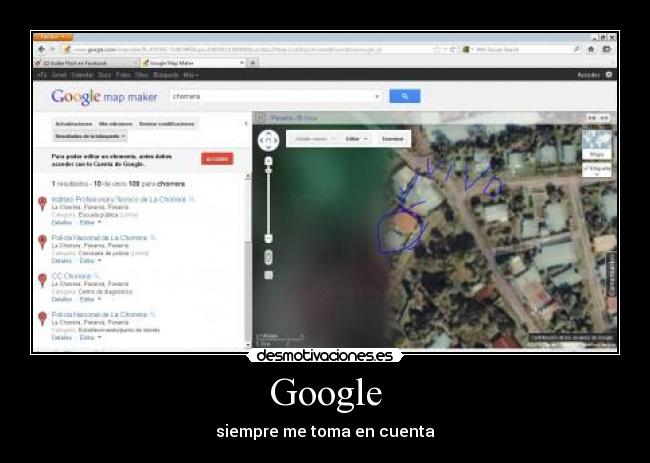Viewport: 650px width, 463px height.
Task: Expand the Añadir nuevo map dropdown
Action: (315, 139)
